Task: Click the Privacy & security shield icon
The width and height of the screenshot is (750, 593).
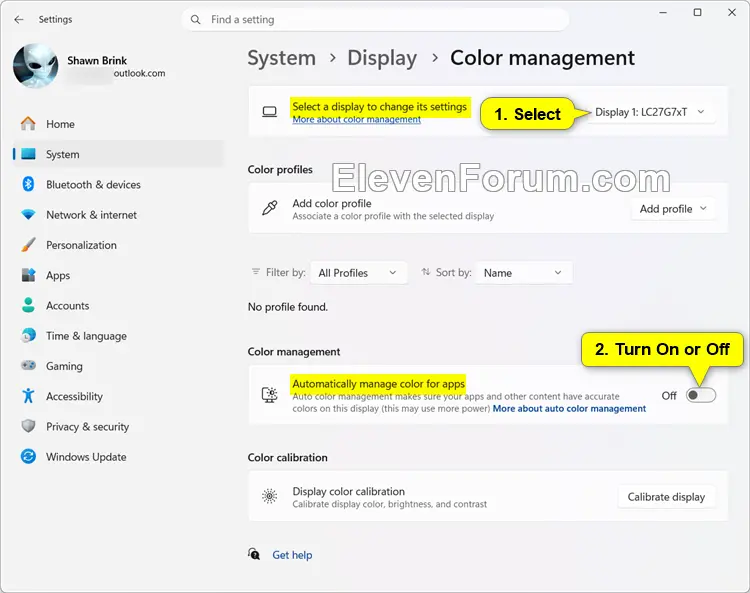Action: pos(28,426)
